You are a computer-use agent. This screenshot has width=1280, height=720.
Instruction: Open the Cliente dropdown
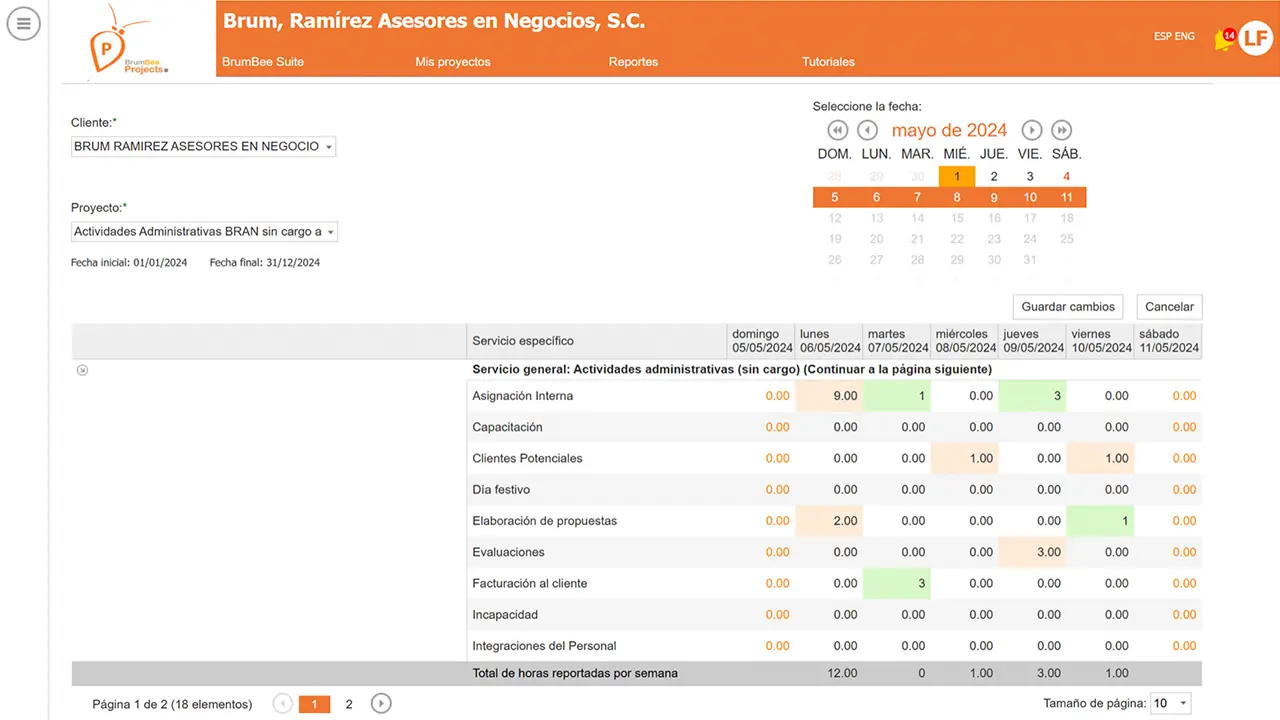203,146
